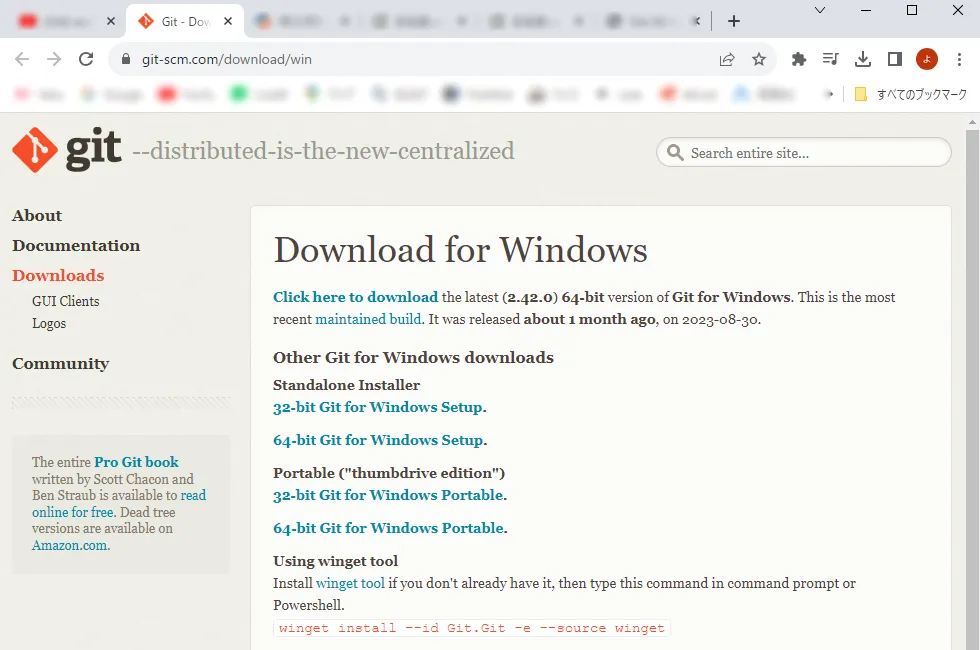Maximize the browser window
Viewport: 980px width, 650px height.
[912, 10]
